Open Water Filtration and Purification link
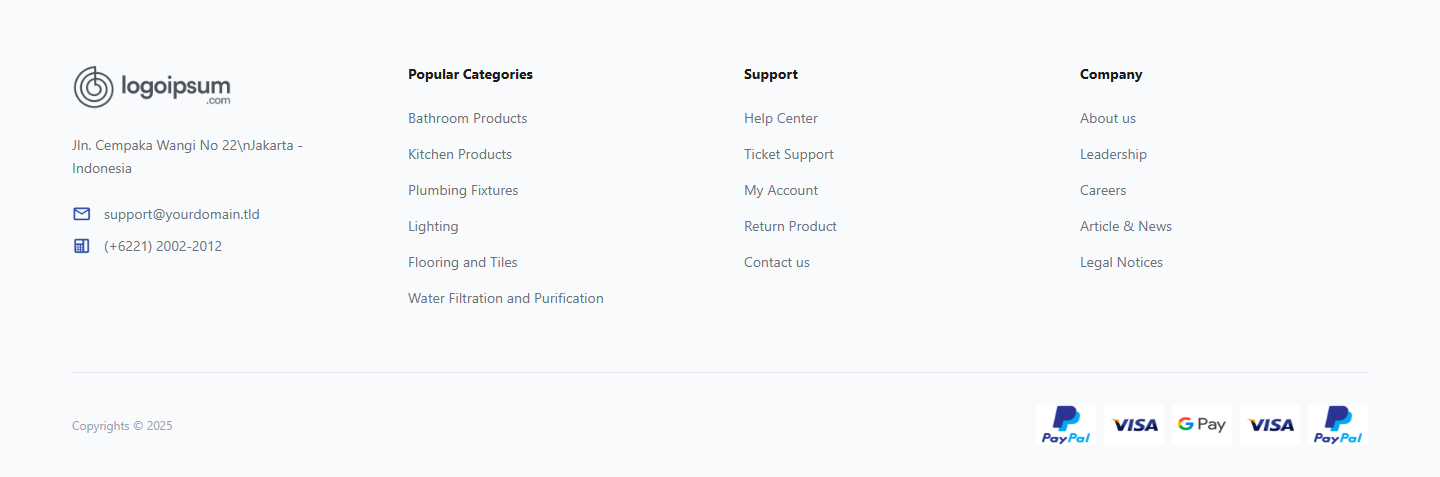1440x477 pixels. pos(505,298)
